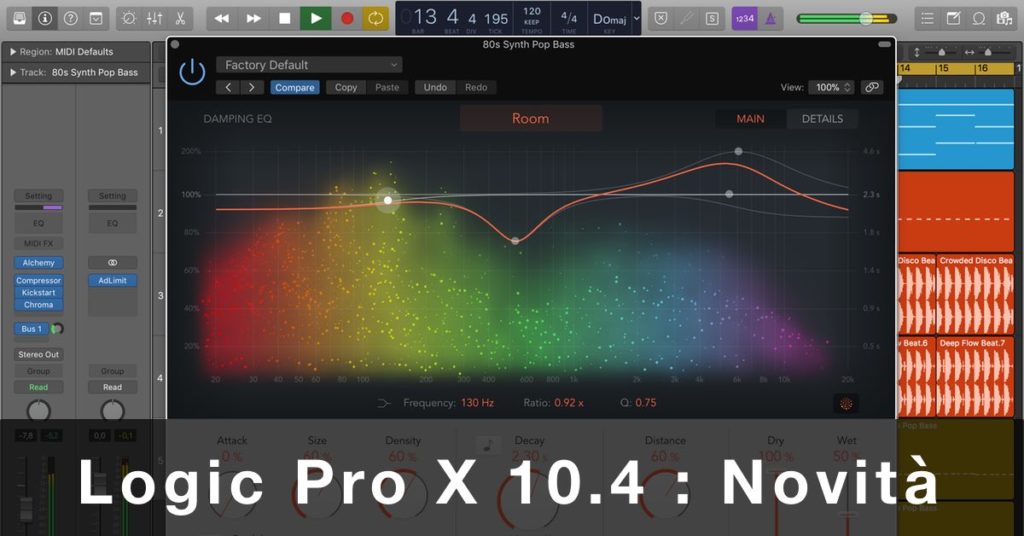
Task: Adjust the Bus 1 send level knob
Action: coord(57,328)
